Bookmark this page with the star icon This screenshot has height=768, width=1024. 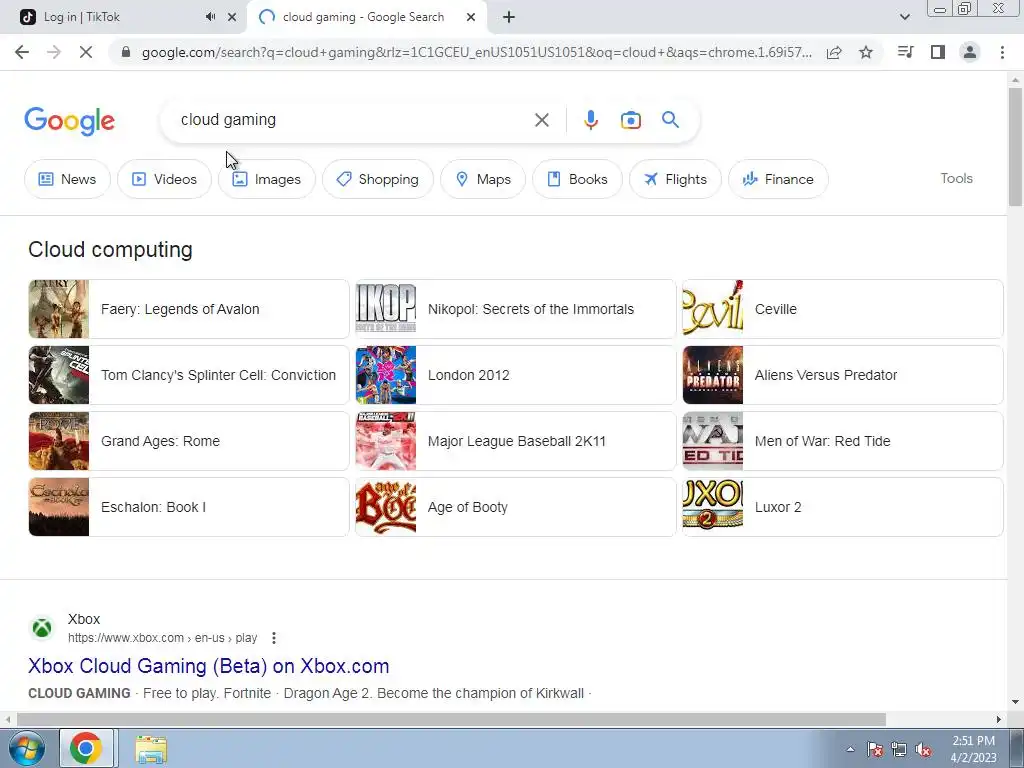tap(866, 52)
